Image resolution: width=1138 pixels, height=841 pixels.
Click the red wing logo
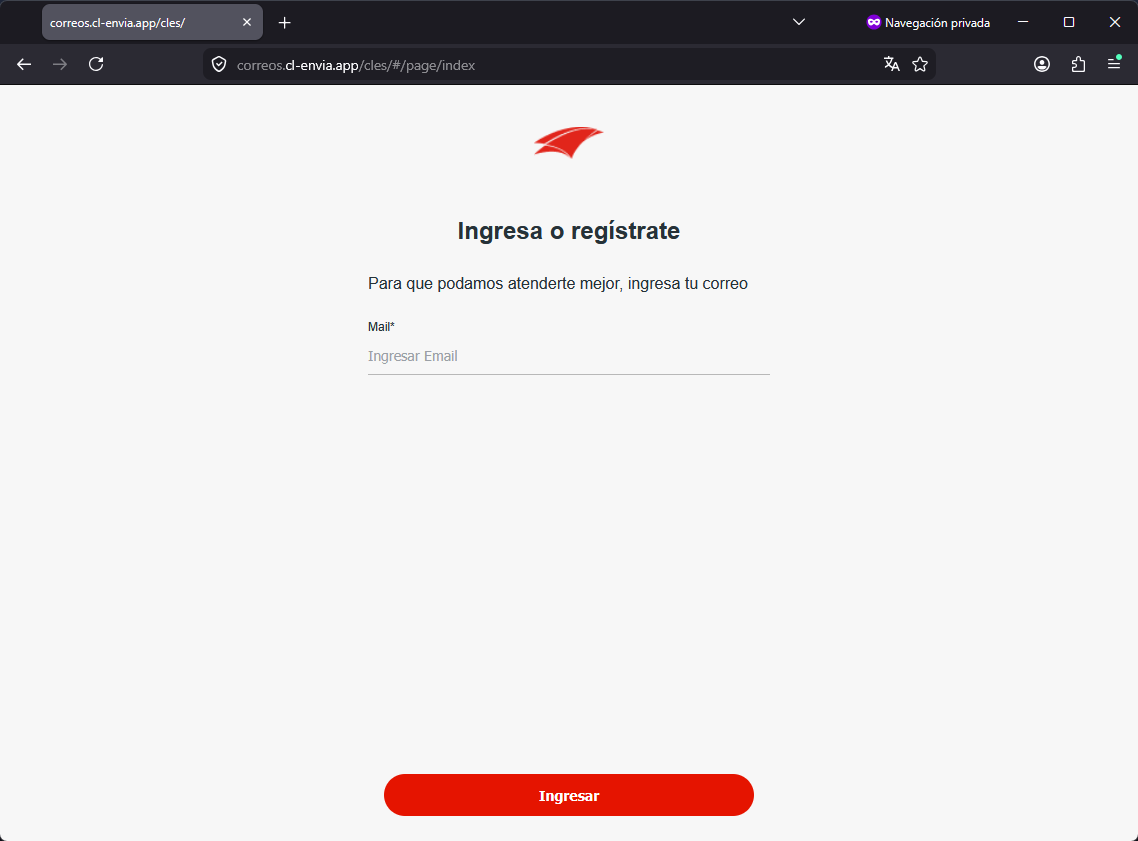(x=568, y=142)
